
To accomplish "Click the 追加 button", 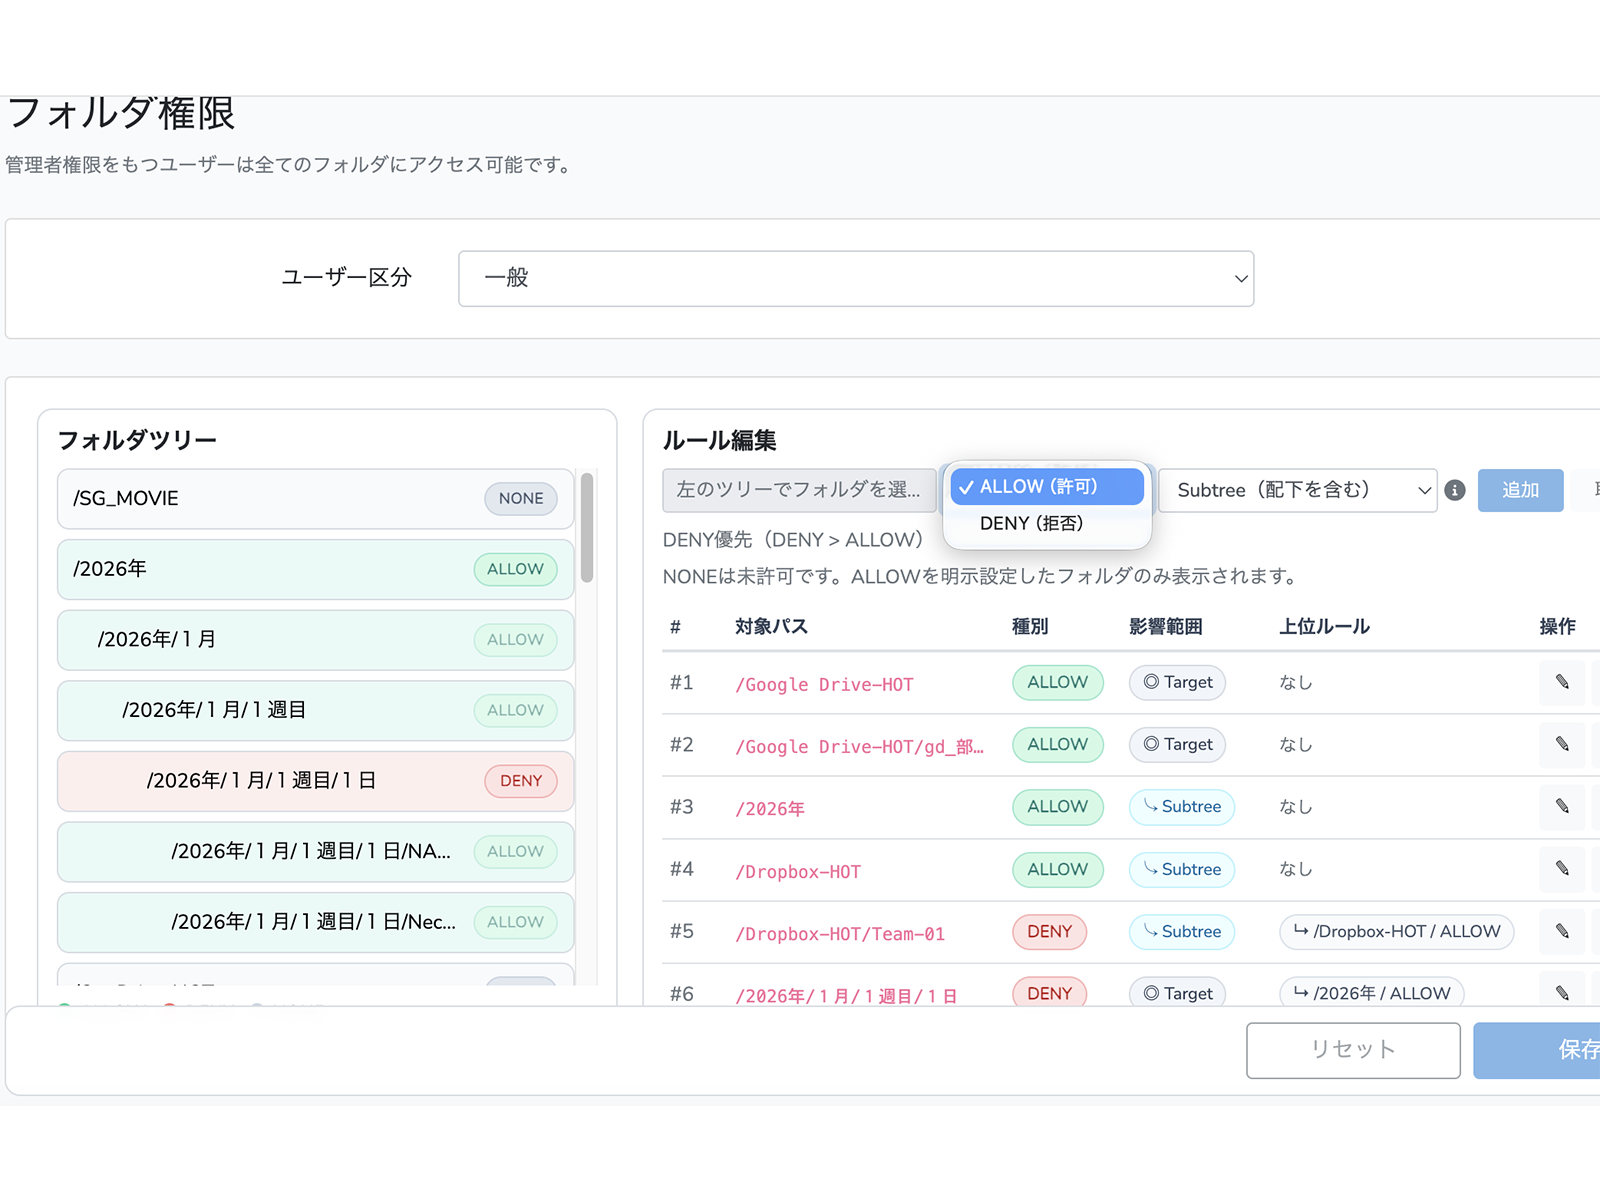I will (1520, 490).
